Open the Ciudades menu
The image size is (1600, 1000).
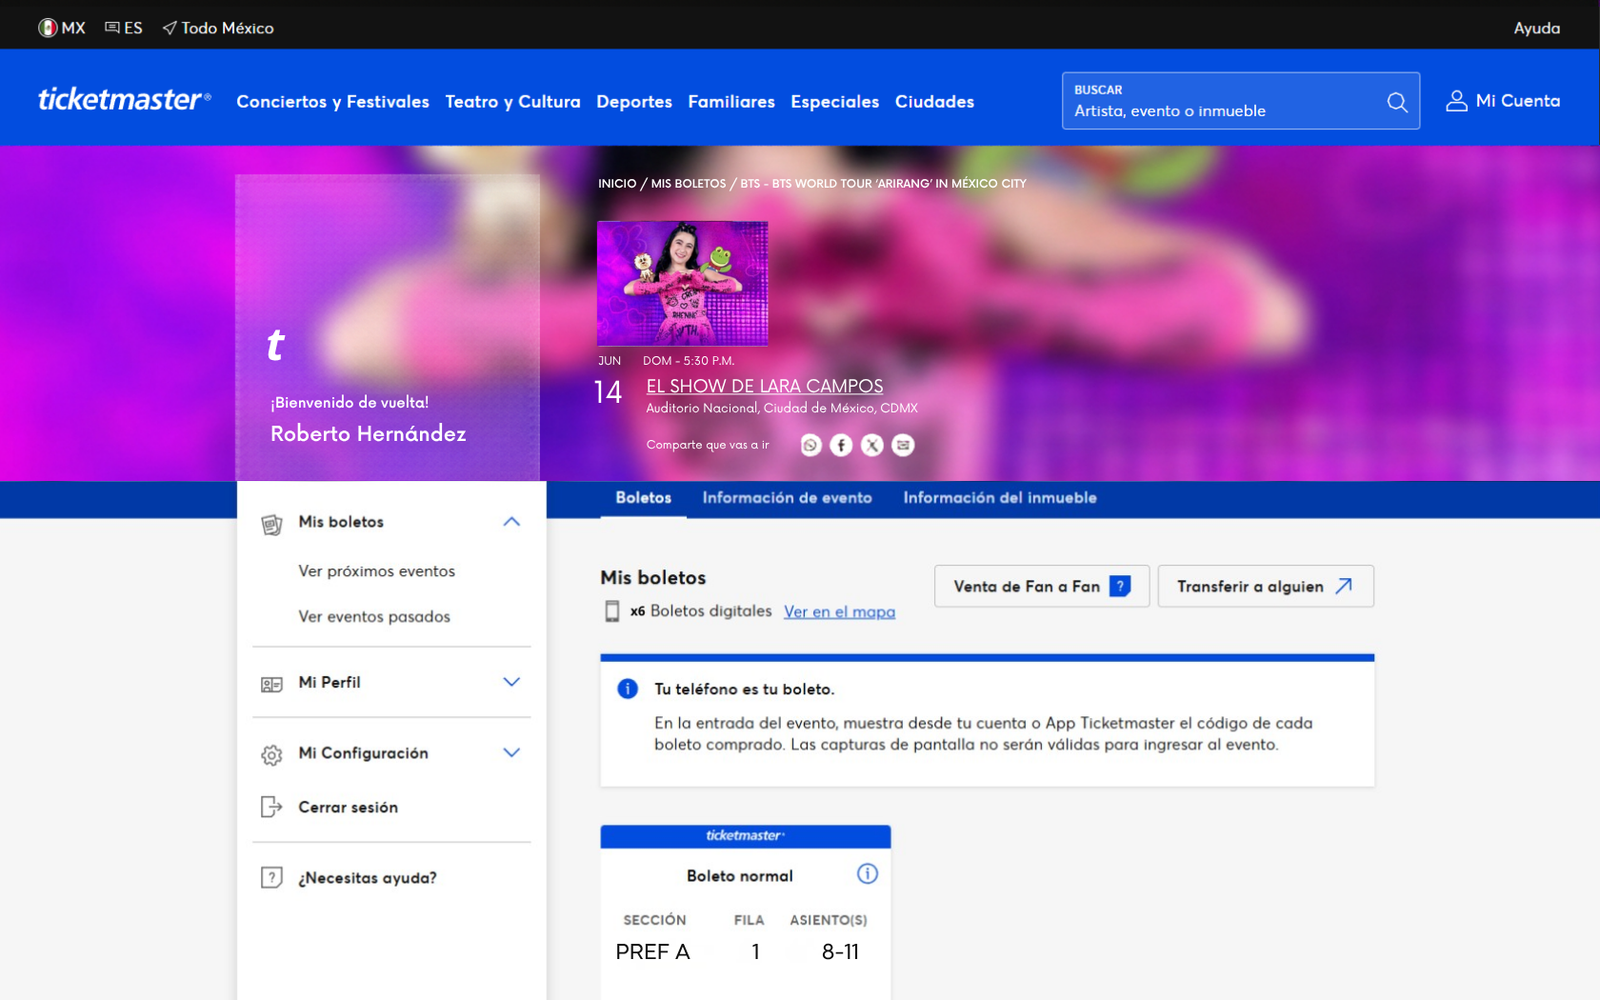934,102
